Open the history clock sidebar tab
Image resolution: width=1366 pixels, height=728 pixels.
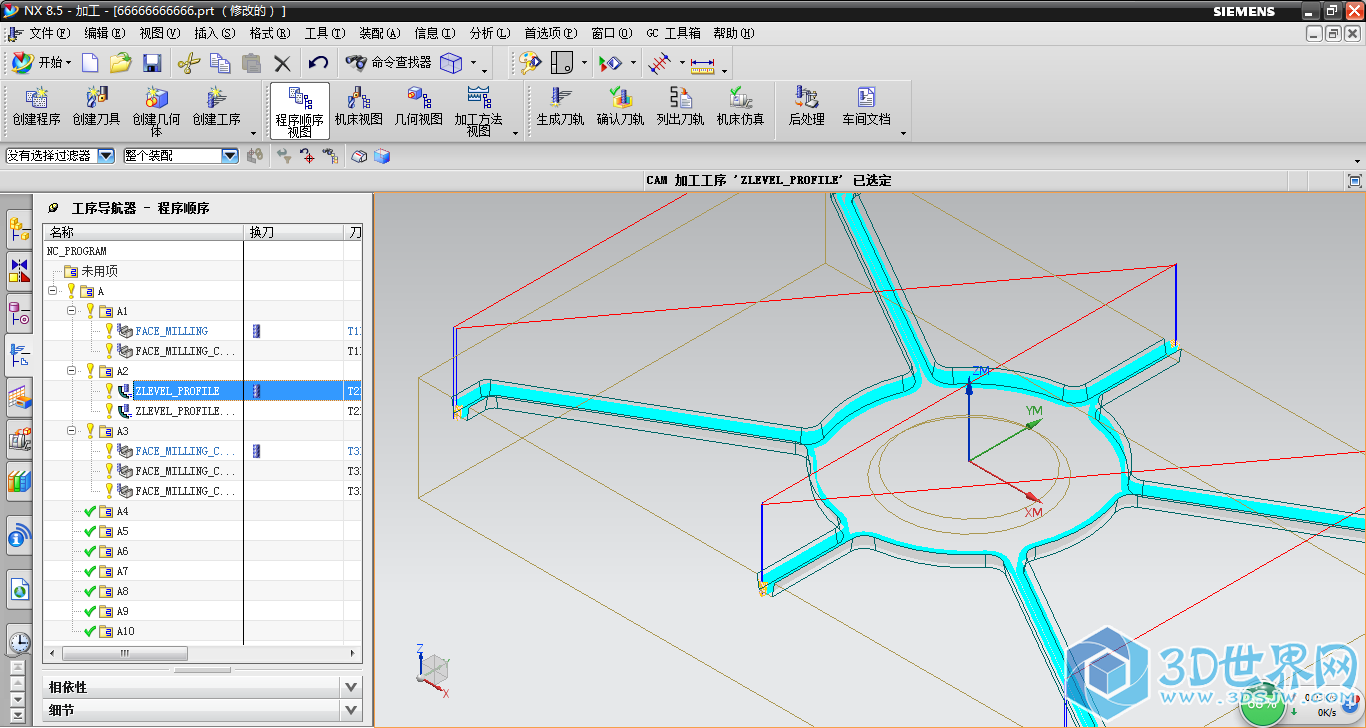pos(19,641)
